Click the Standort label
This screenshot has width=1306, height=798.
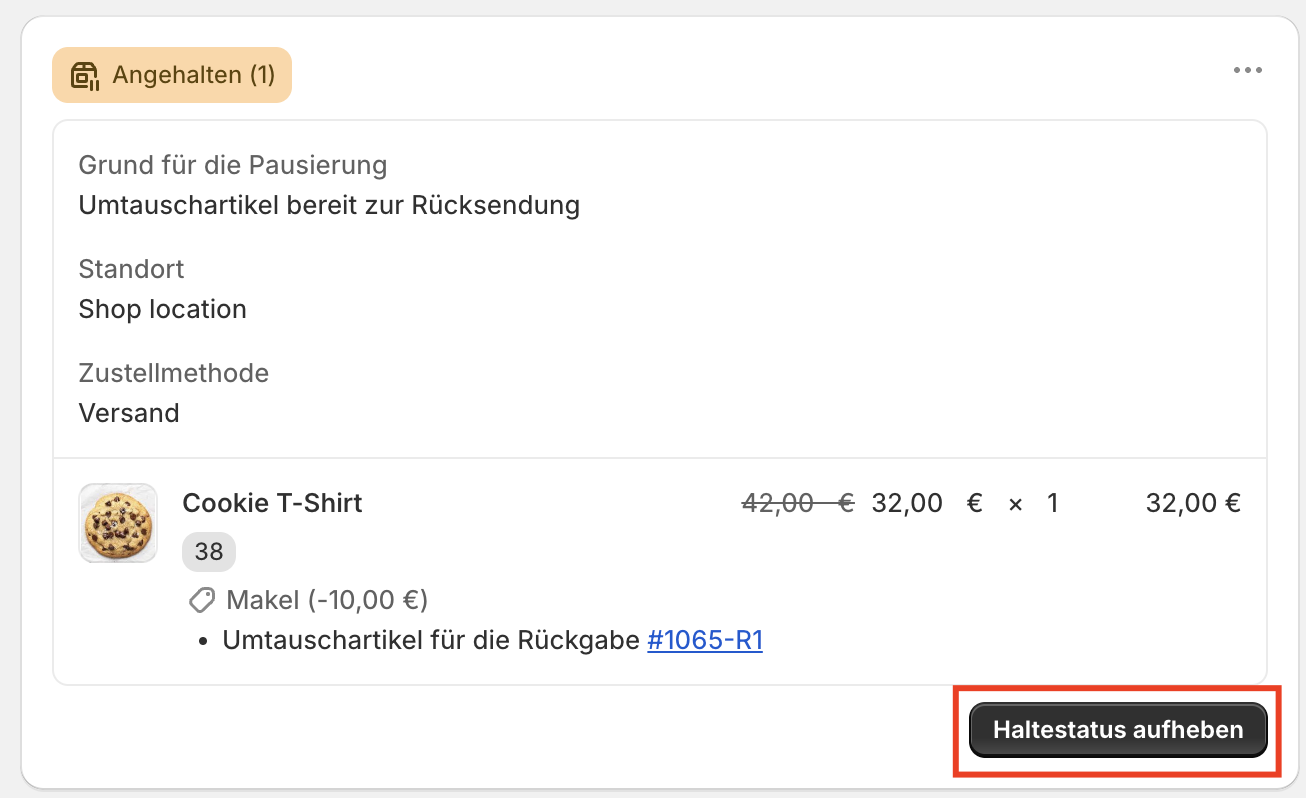click(132, 268)
